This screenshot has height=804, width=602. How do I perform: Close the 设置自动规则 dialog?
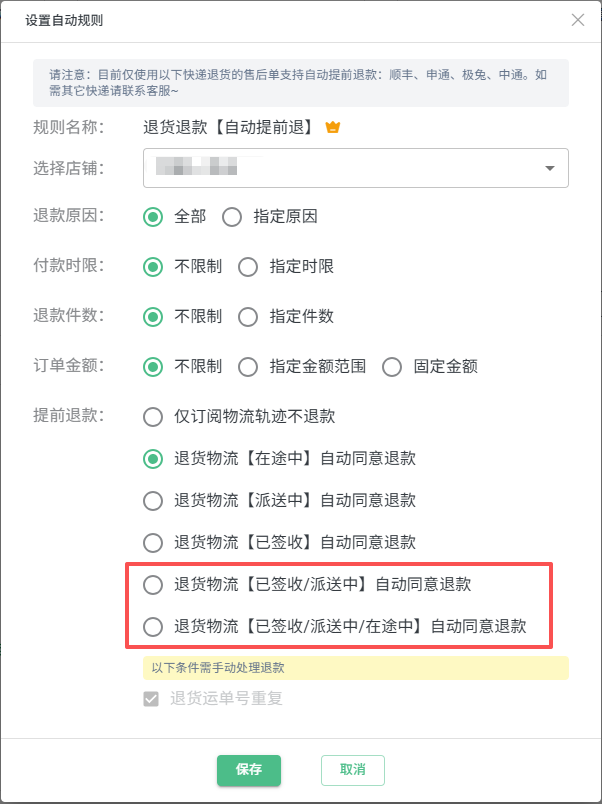[x=577, y=20]
